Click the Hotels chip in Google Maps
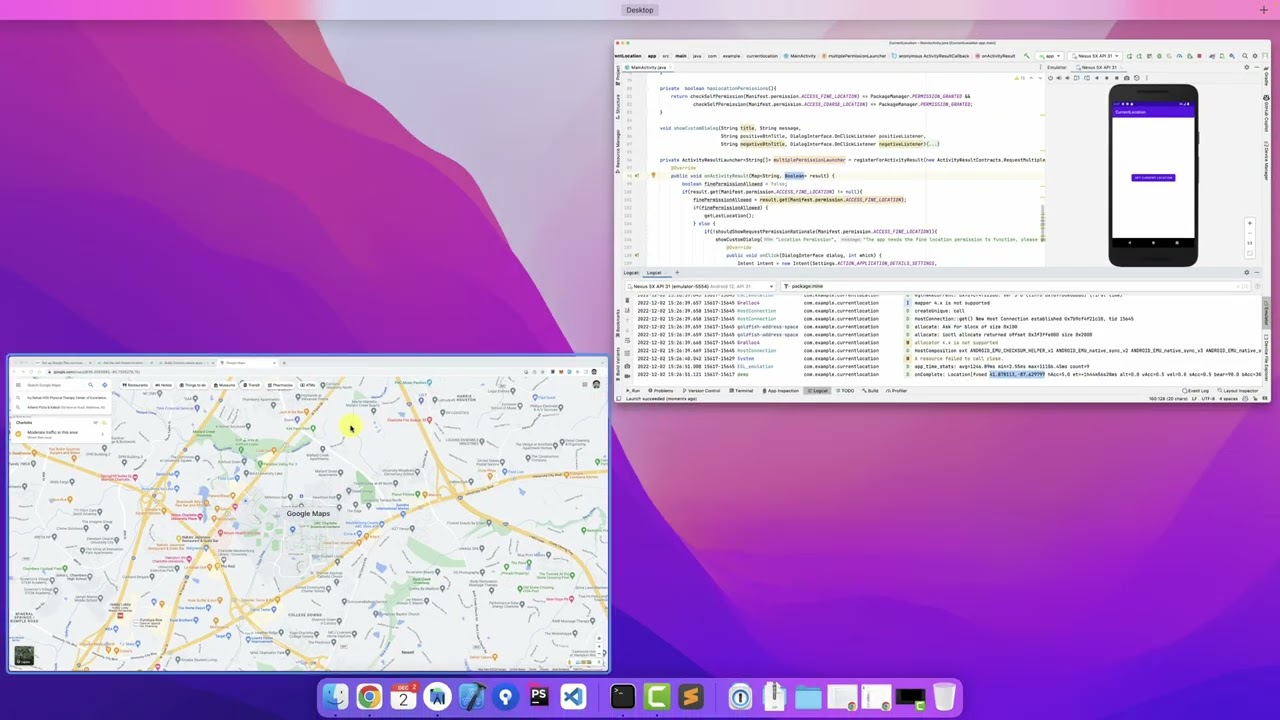The image size is (1280, 720). (x=165, y=385)
